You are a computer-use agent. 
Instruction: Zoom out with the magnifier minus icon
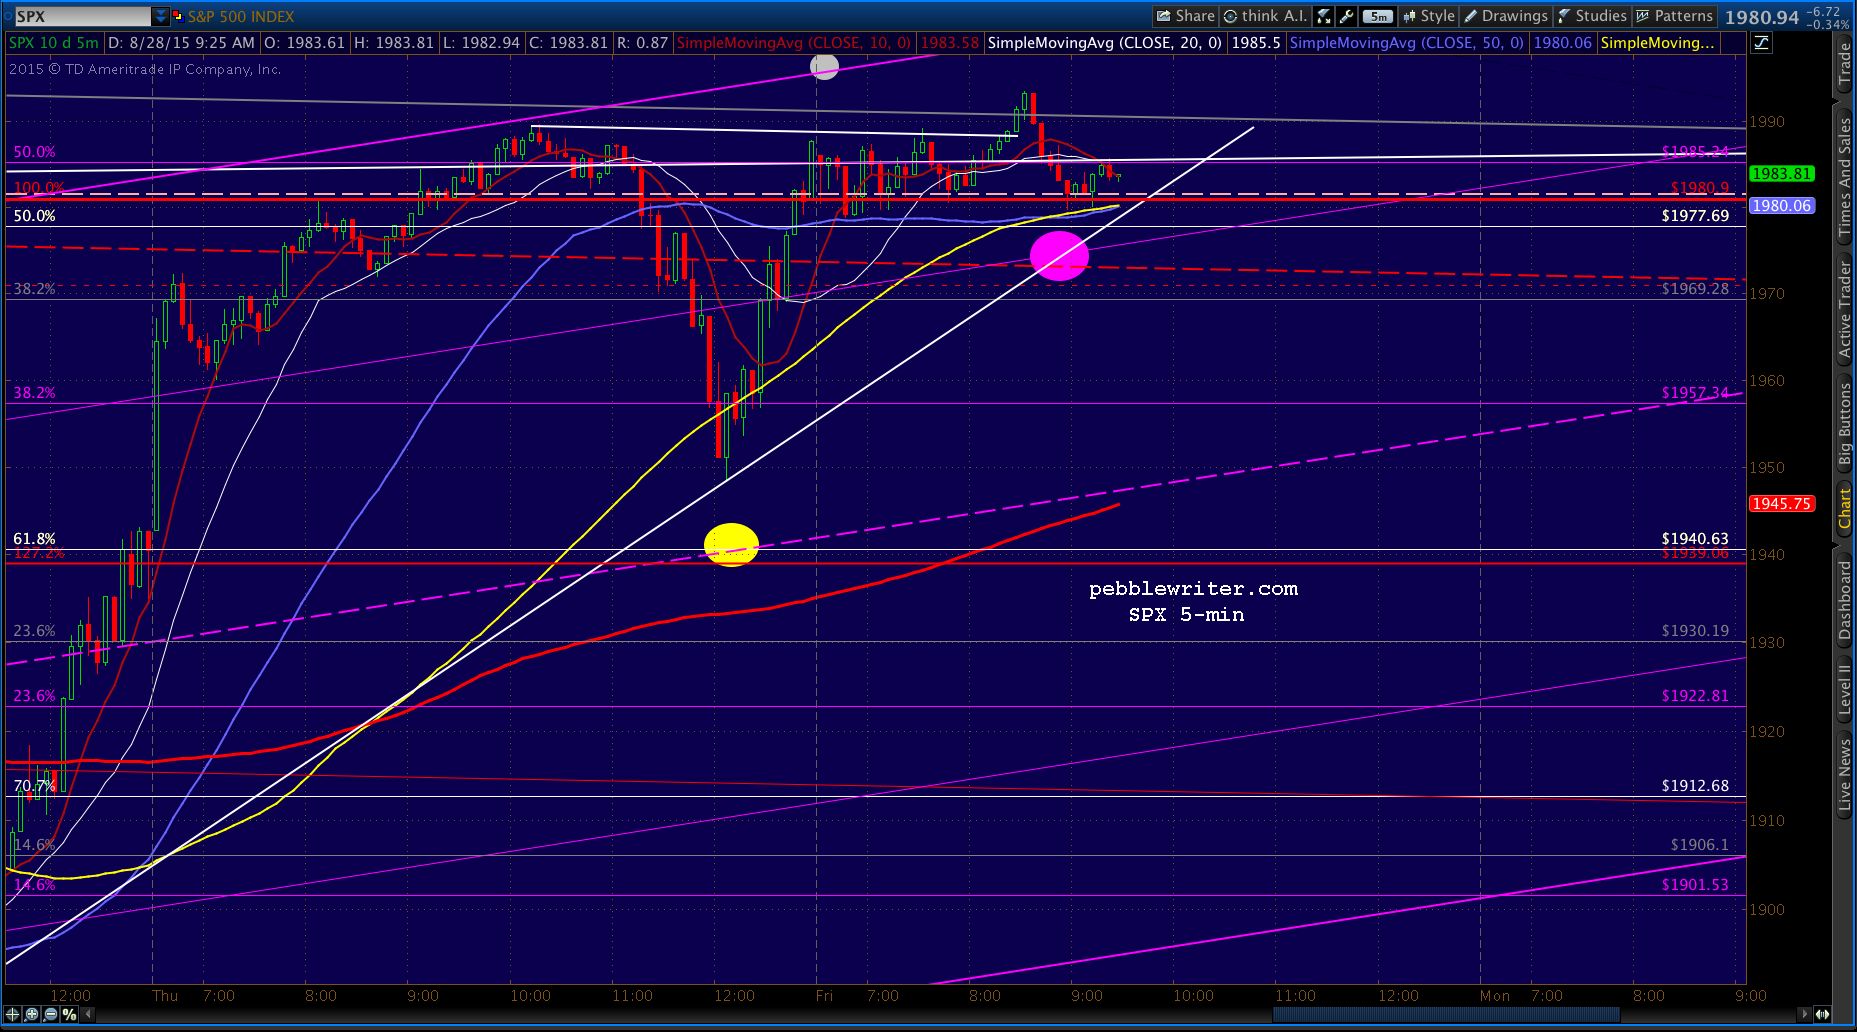click(50, 1014)
